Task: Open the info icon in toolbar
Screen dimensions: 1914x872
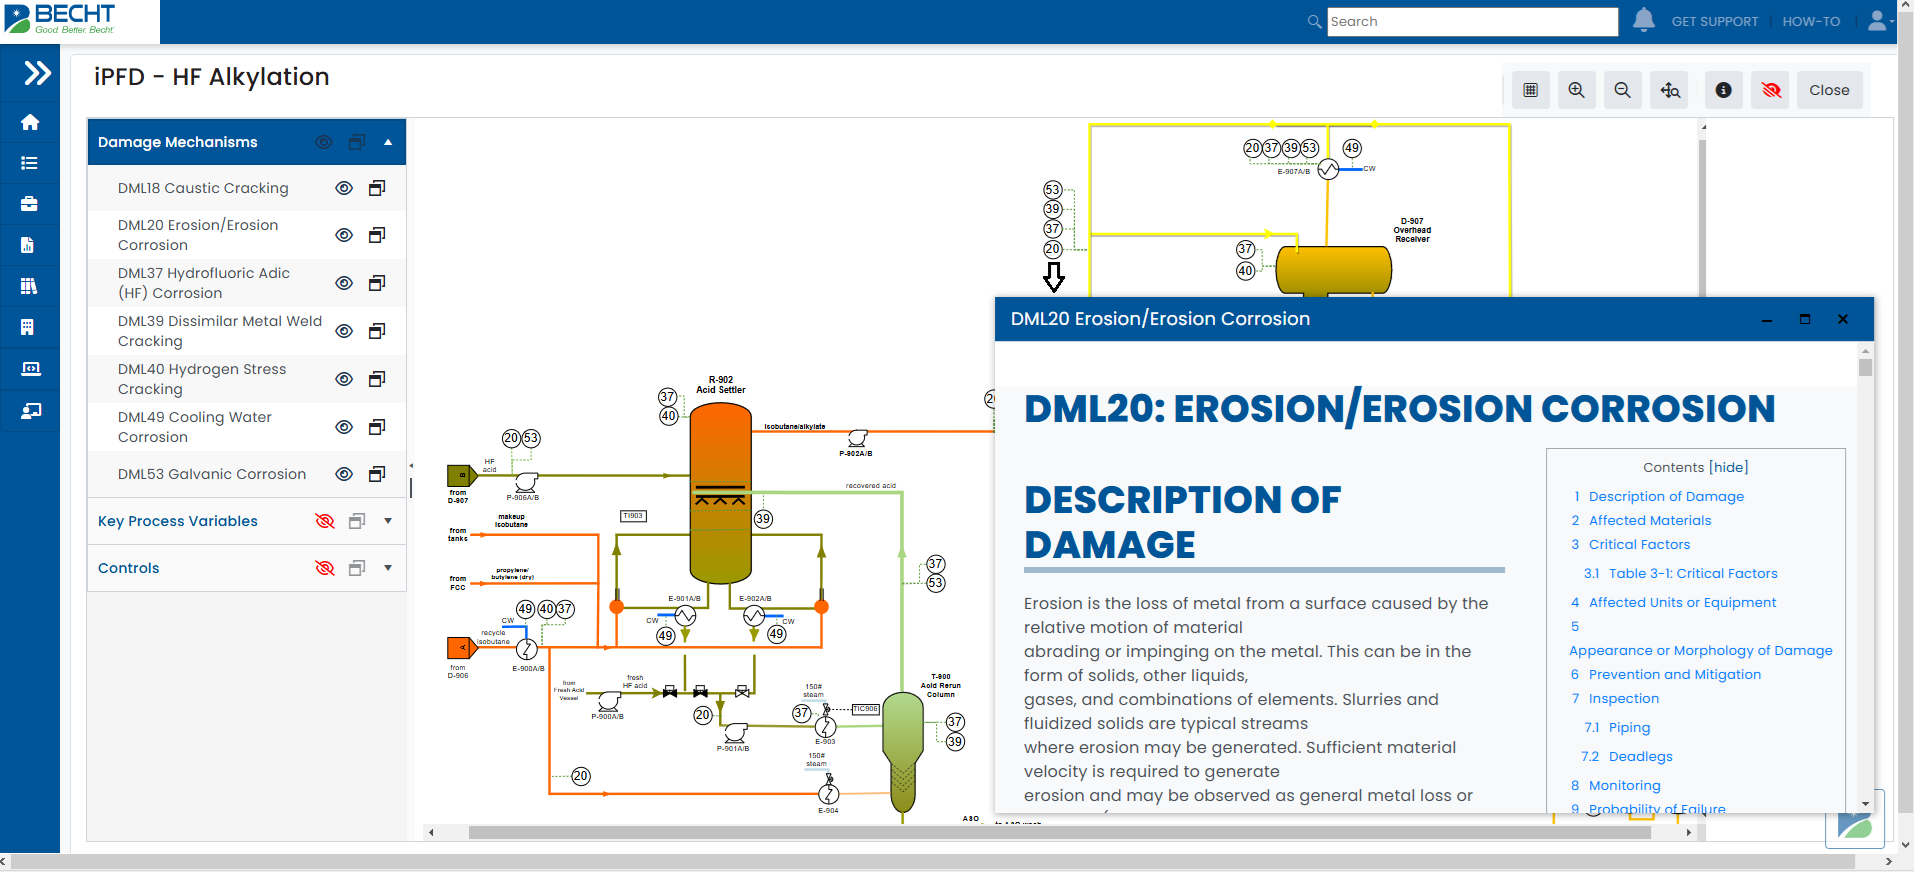Action: (x=1723, y=90)
